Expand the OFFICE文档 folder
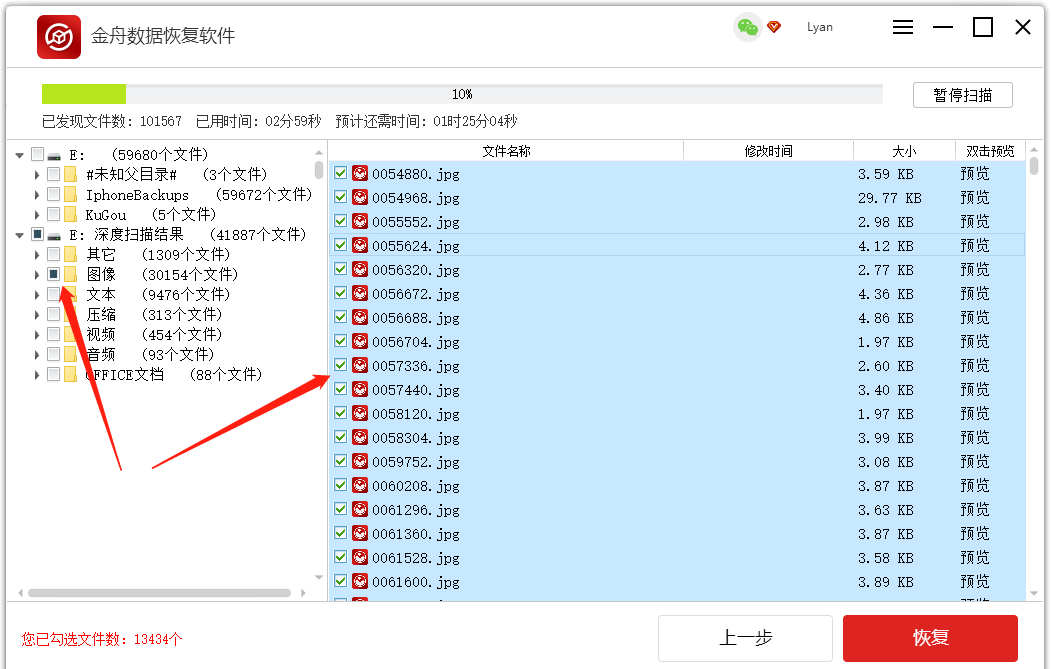Screen dimensions: 1051x669 [37, 375]
